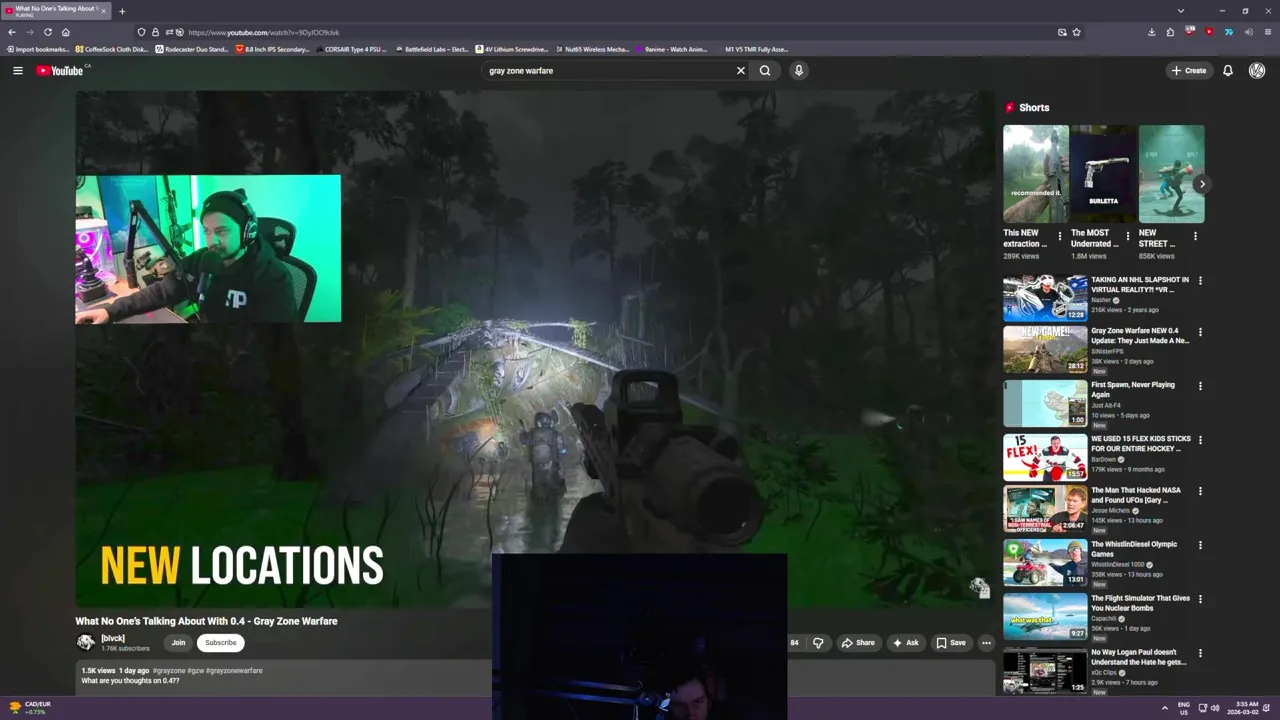
Task: Open the #grayzone hashtag
Action: pyautogui.click(x=169, y=671)
